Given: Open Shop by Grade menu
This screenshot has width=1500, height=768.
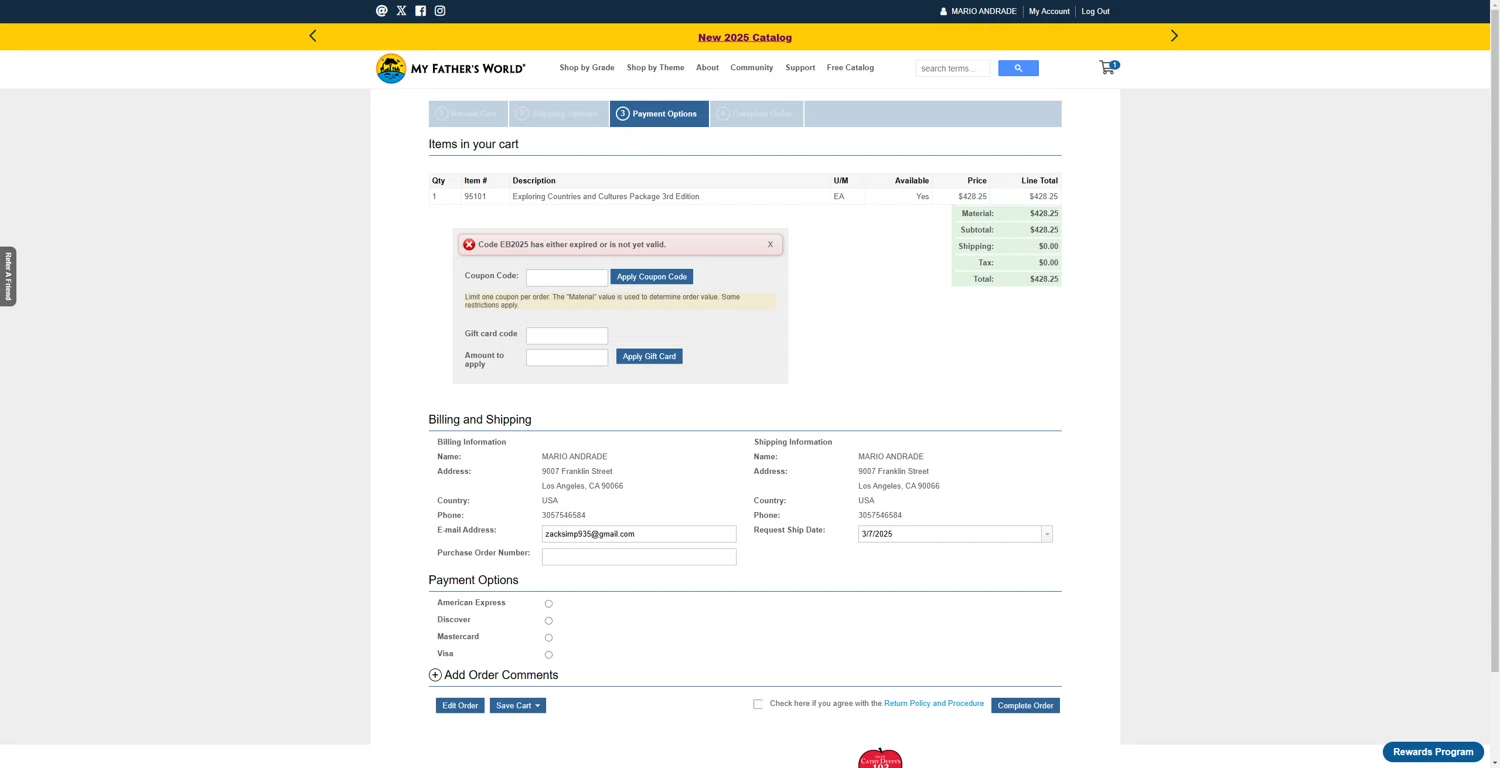Looking at the screenshot, I should click(587, 68).
